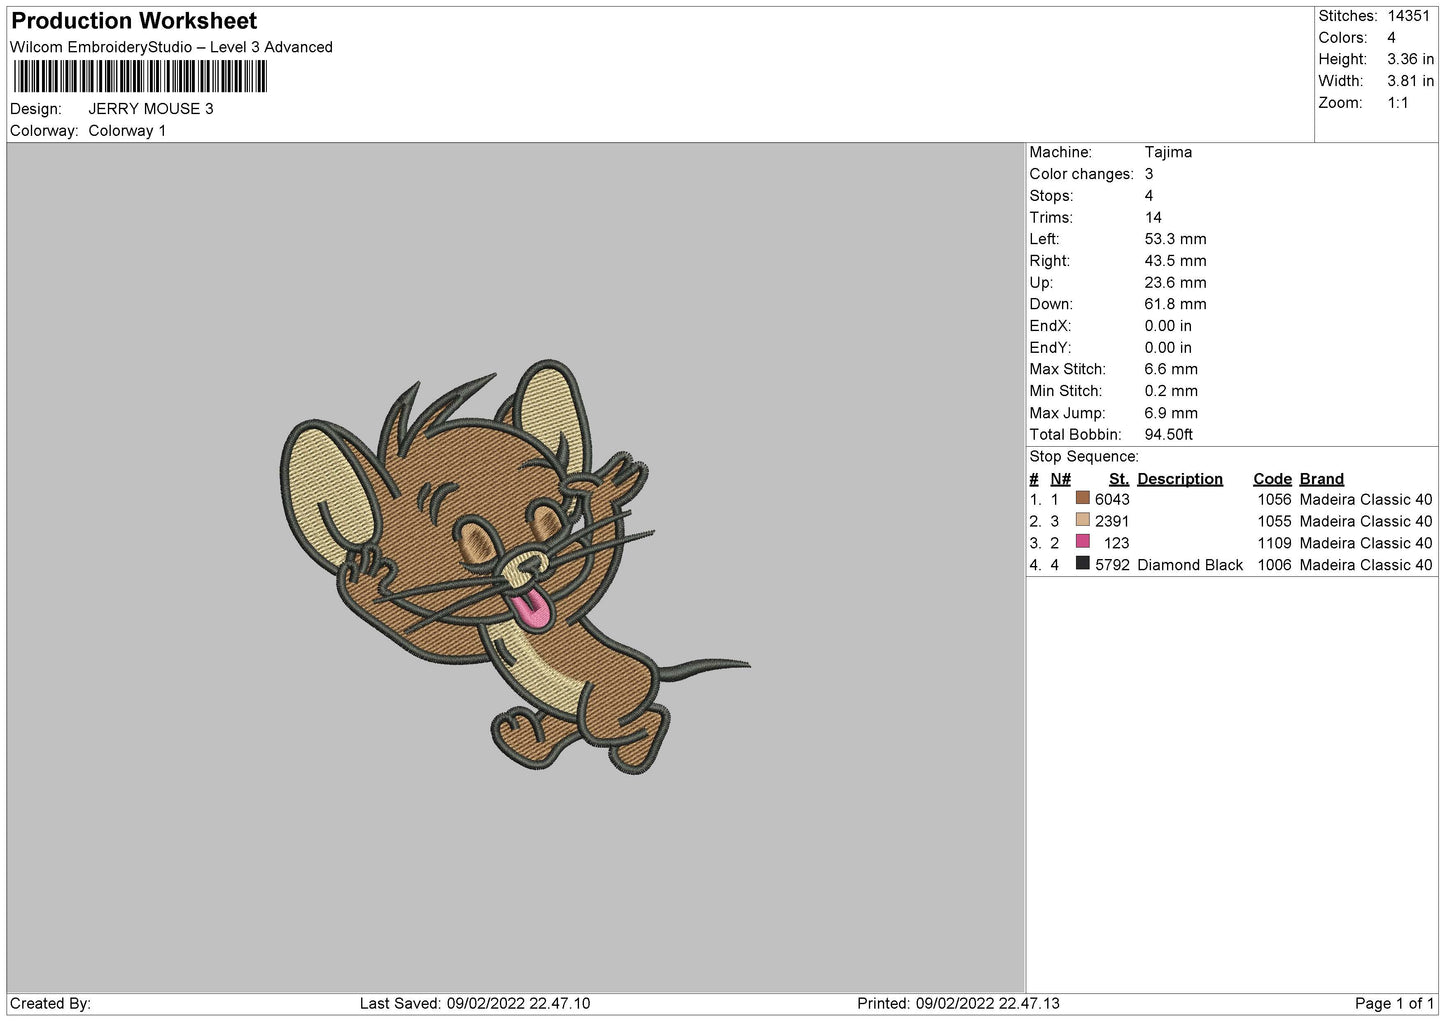Click thread code 1056
The width and height of the screenshot is (1445, 1021).
point(1274,499)
